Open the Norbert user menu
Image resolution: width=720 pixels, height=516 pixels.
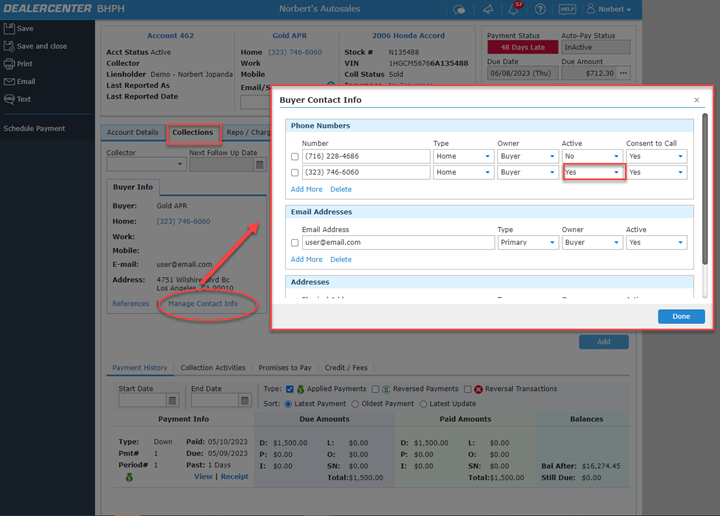point(609,9)
